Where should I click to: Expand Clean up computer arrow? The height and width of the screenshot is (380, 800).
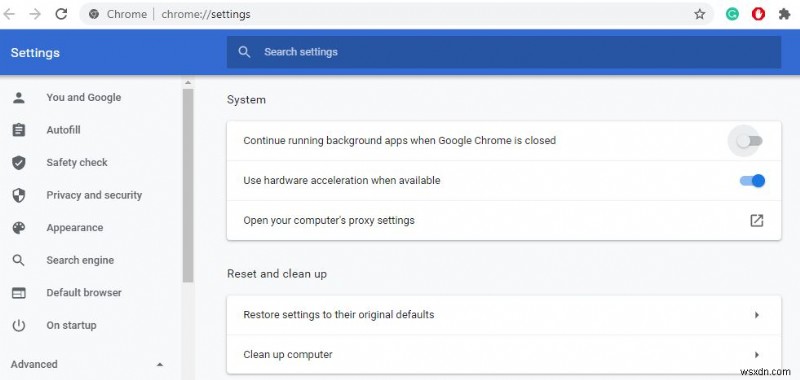[757, 354]
